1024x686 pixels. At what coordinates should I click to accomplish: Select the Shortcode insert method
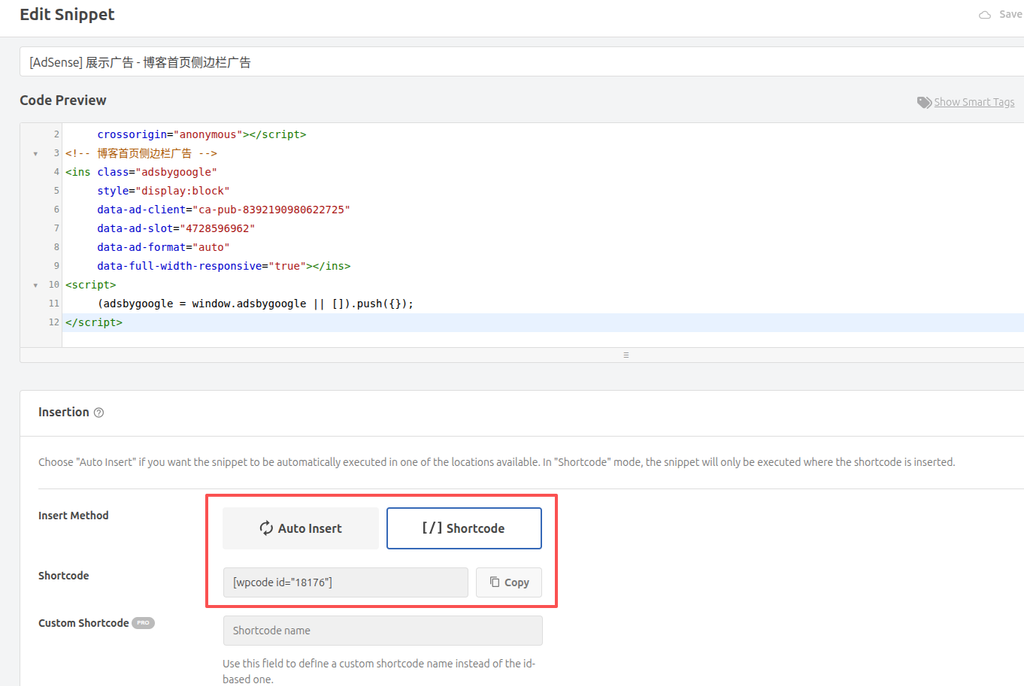tap(464, 528)
